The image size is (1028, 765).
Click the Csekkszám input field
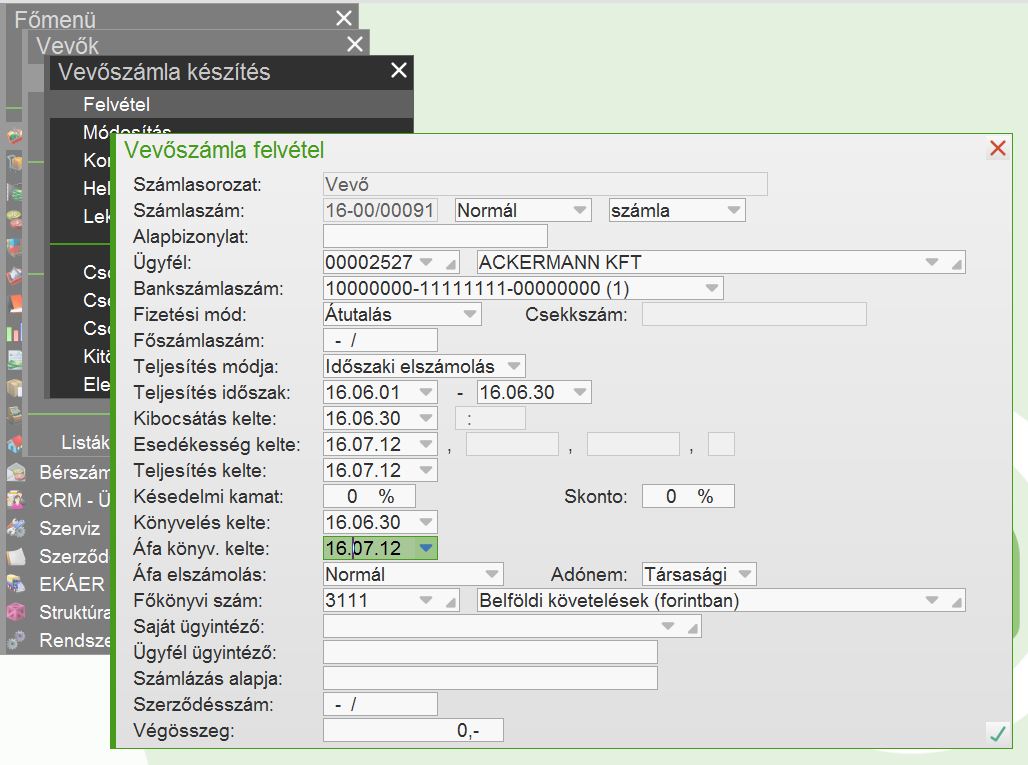pyautogui.click(x=754, y=314)
